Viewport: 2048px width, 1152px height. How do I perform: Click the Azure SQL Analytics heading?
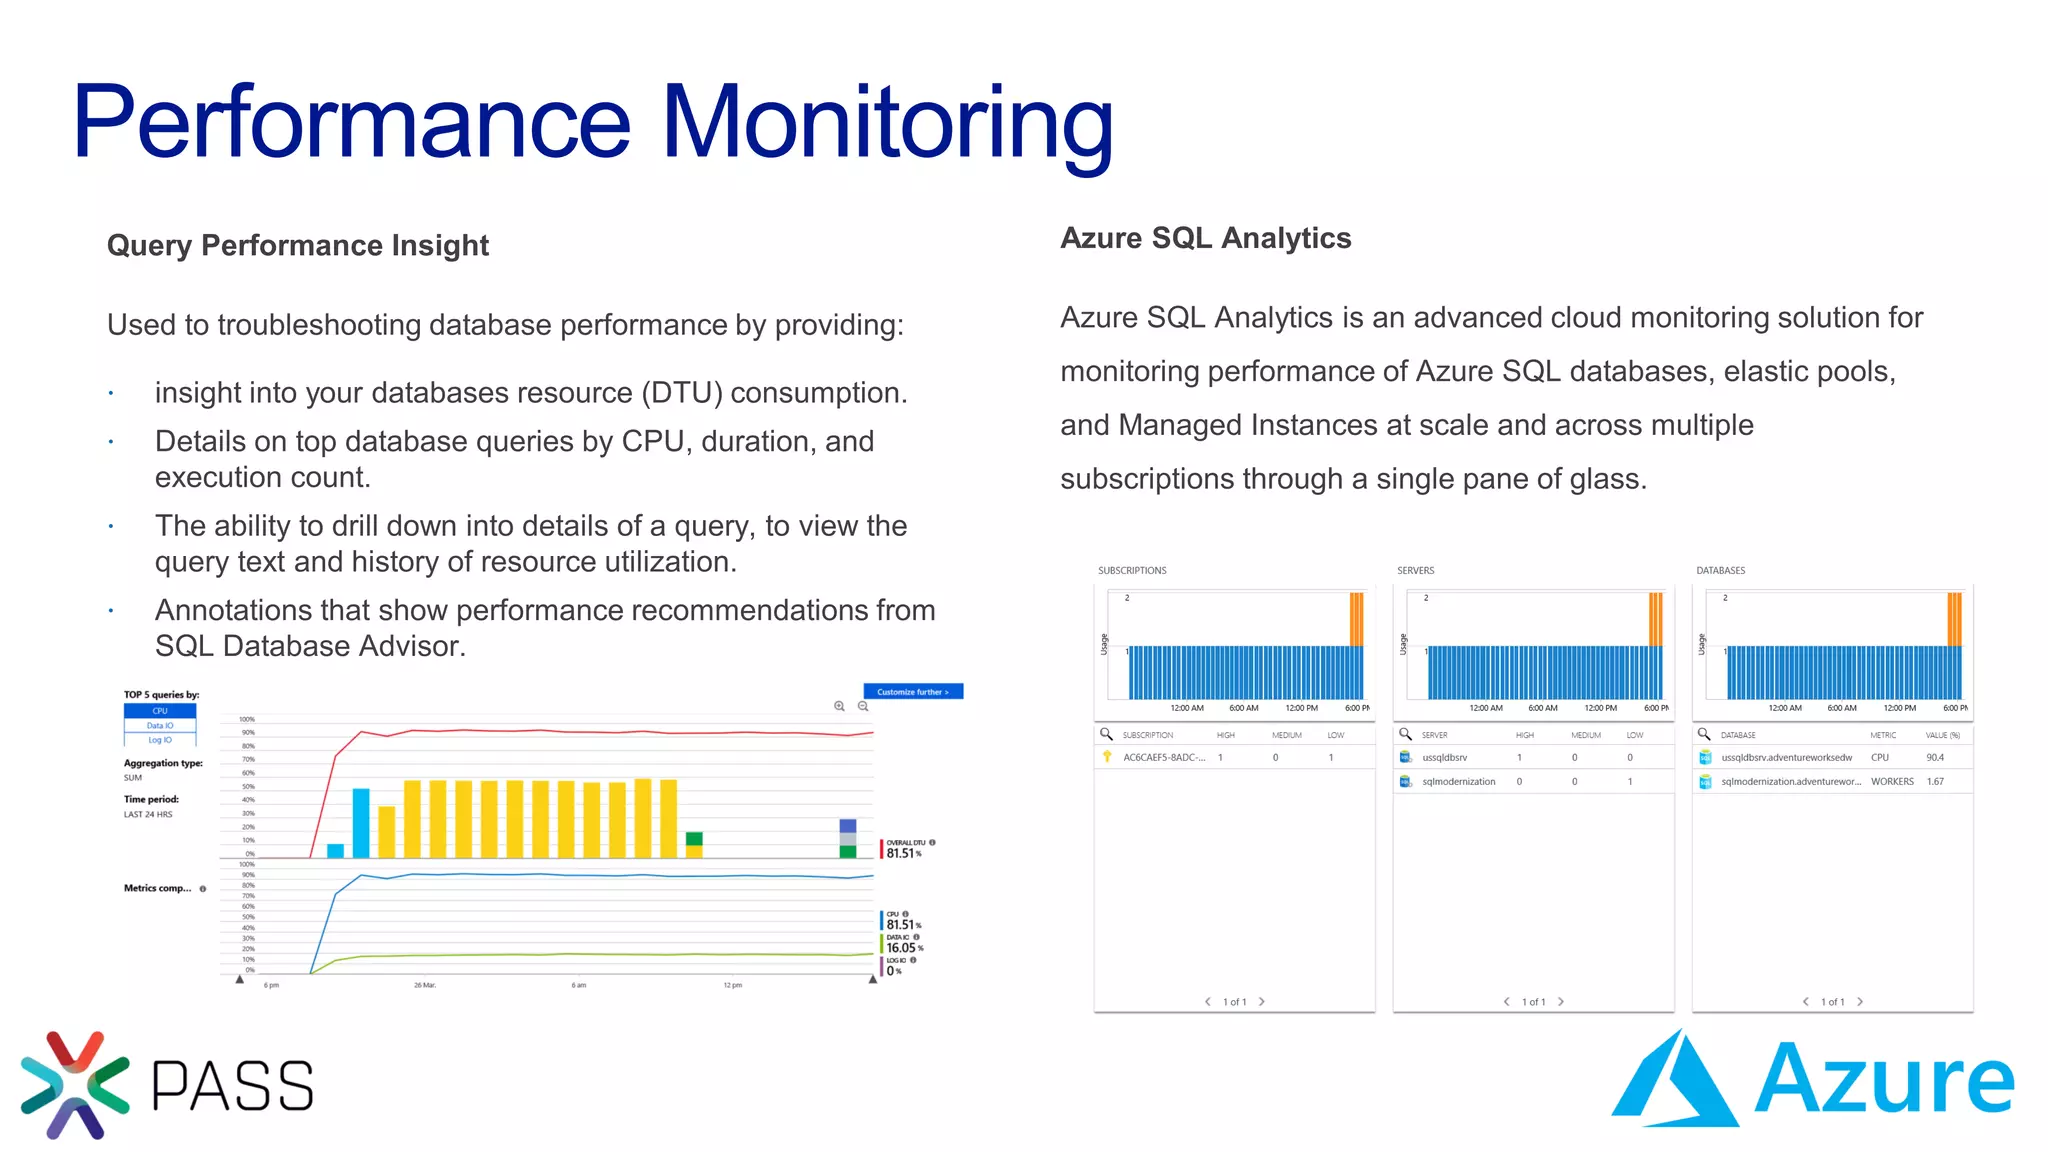pyautogui.click(x=1206, y=238)
